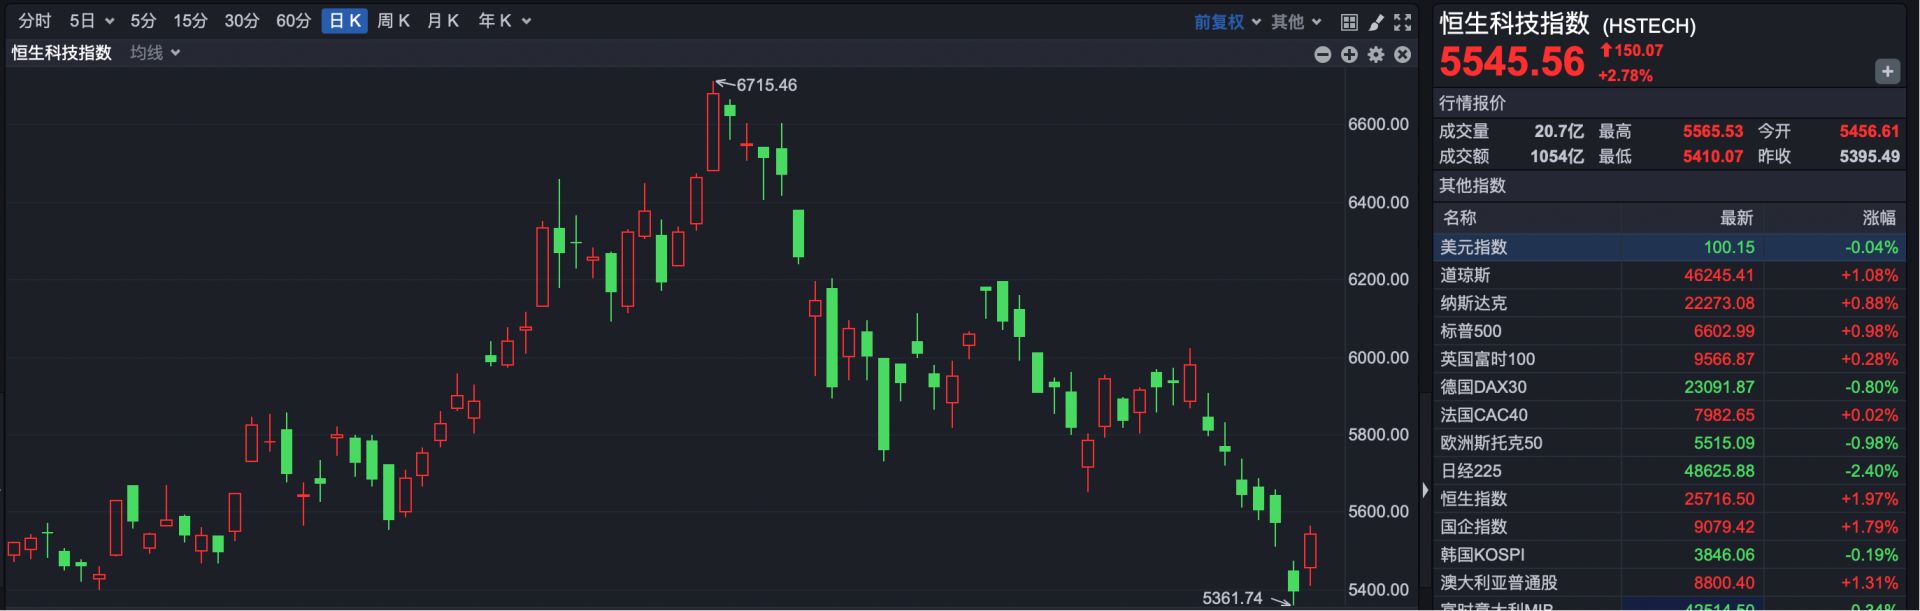Open the 其他 dropdown menu
Viewport: 1920px width, 611px height.
click(1296, 21)
